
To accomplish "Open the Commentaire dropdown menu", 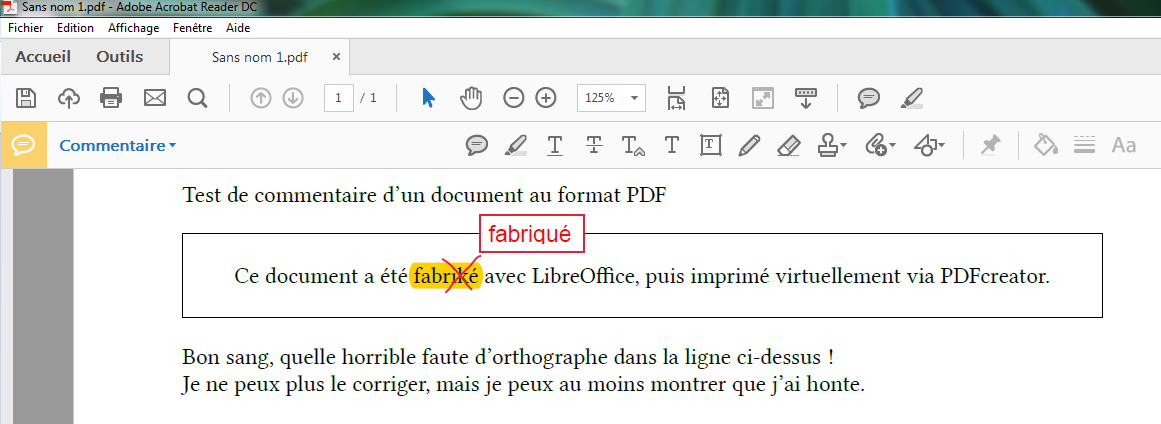I will tap(118, 146).
